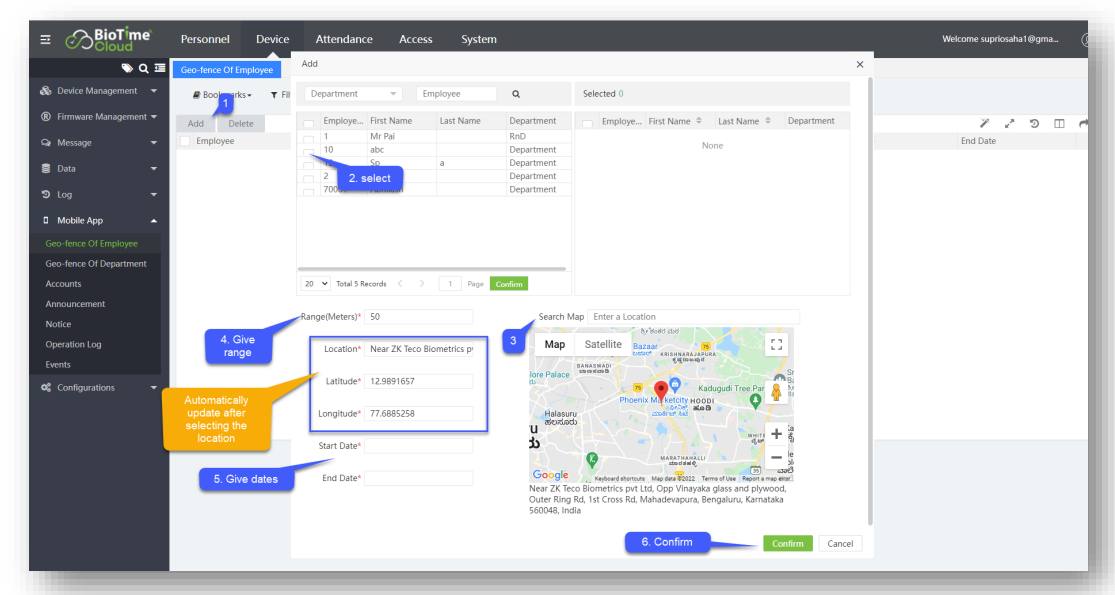Image resolution: width=1115 pixels, height=595 pixels.
Task: Open the Department dropdown filter
Action: pyautogui.click(x=353, y=94)
